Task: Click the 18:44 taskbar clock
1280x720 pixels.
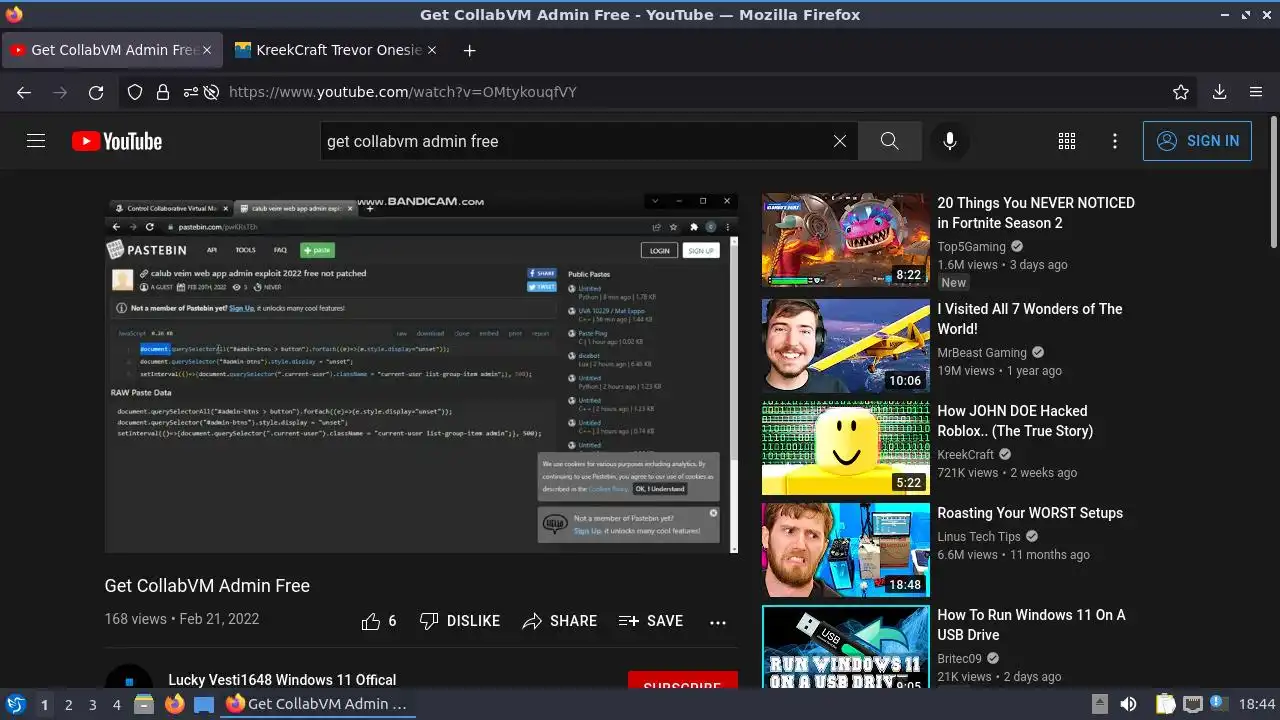Action: pos(1257,704)
